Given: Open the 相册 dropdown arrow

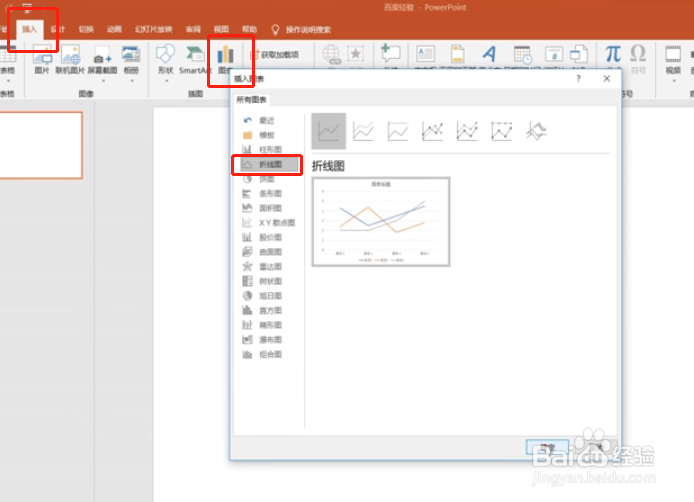Looking at the screenshot, I should coord(131,81).
